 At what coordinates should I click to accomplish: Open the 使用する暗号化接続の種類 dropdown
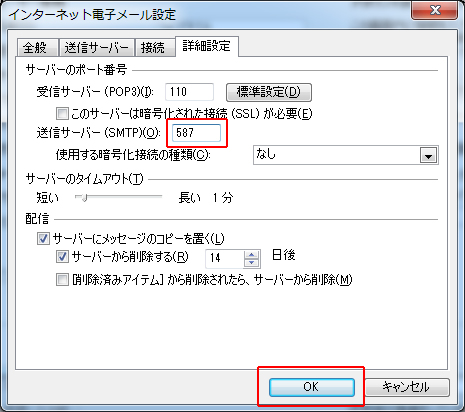[x=346, y=155]
